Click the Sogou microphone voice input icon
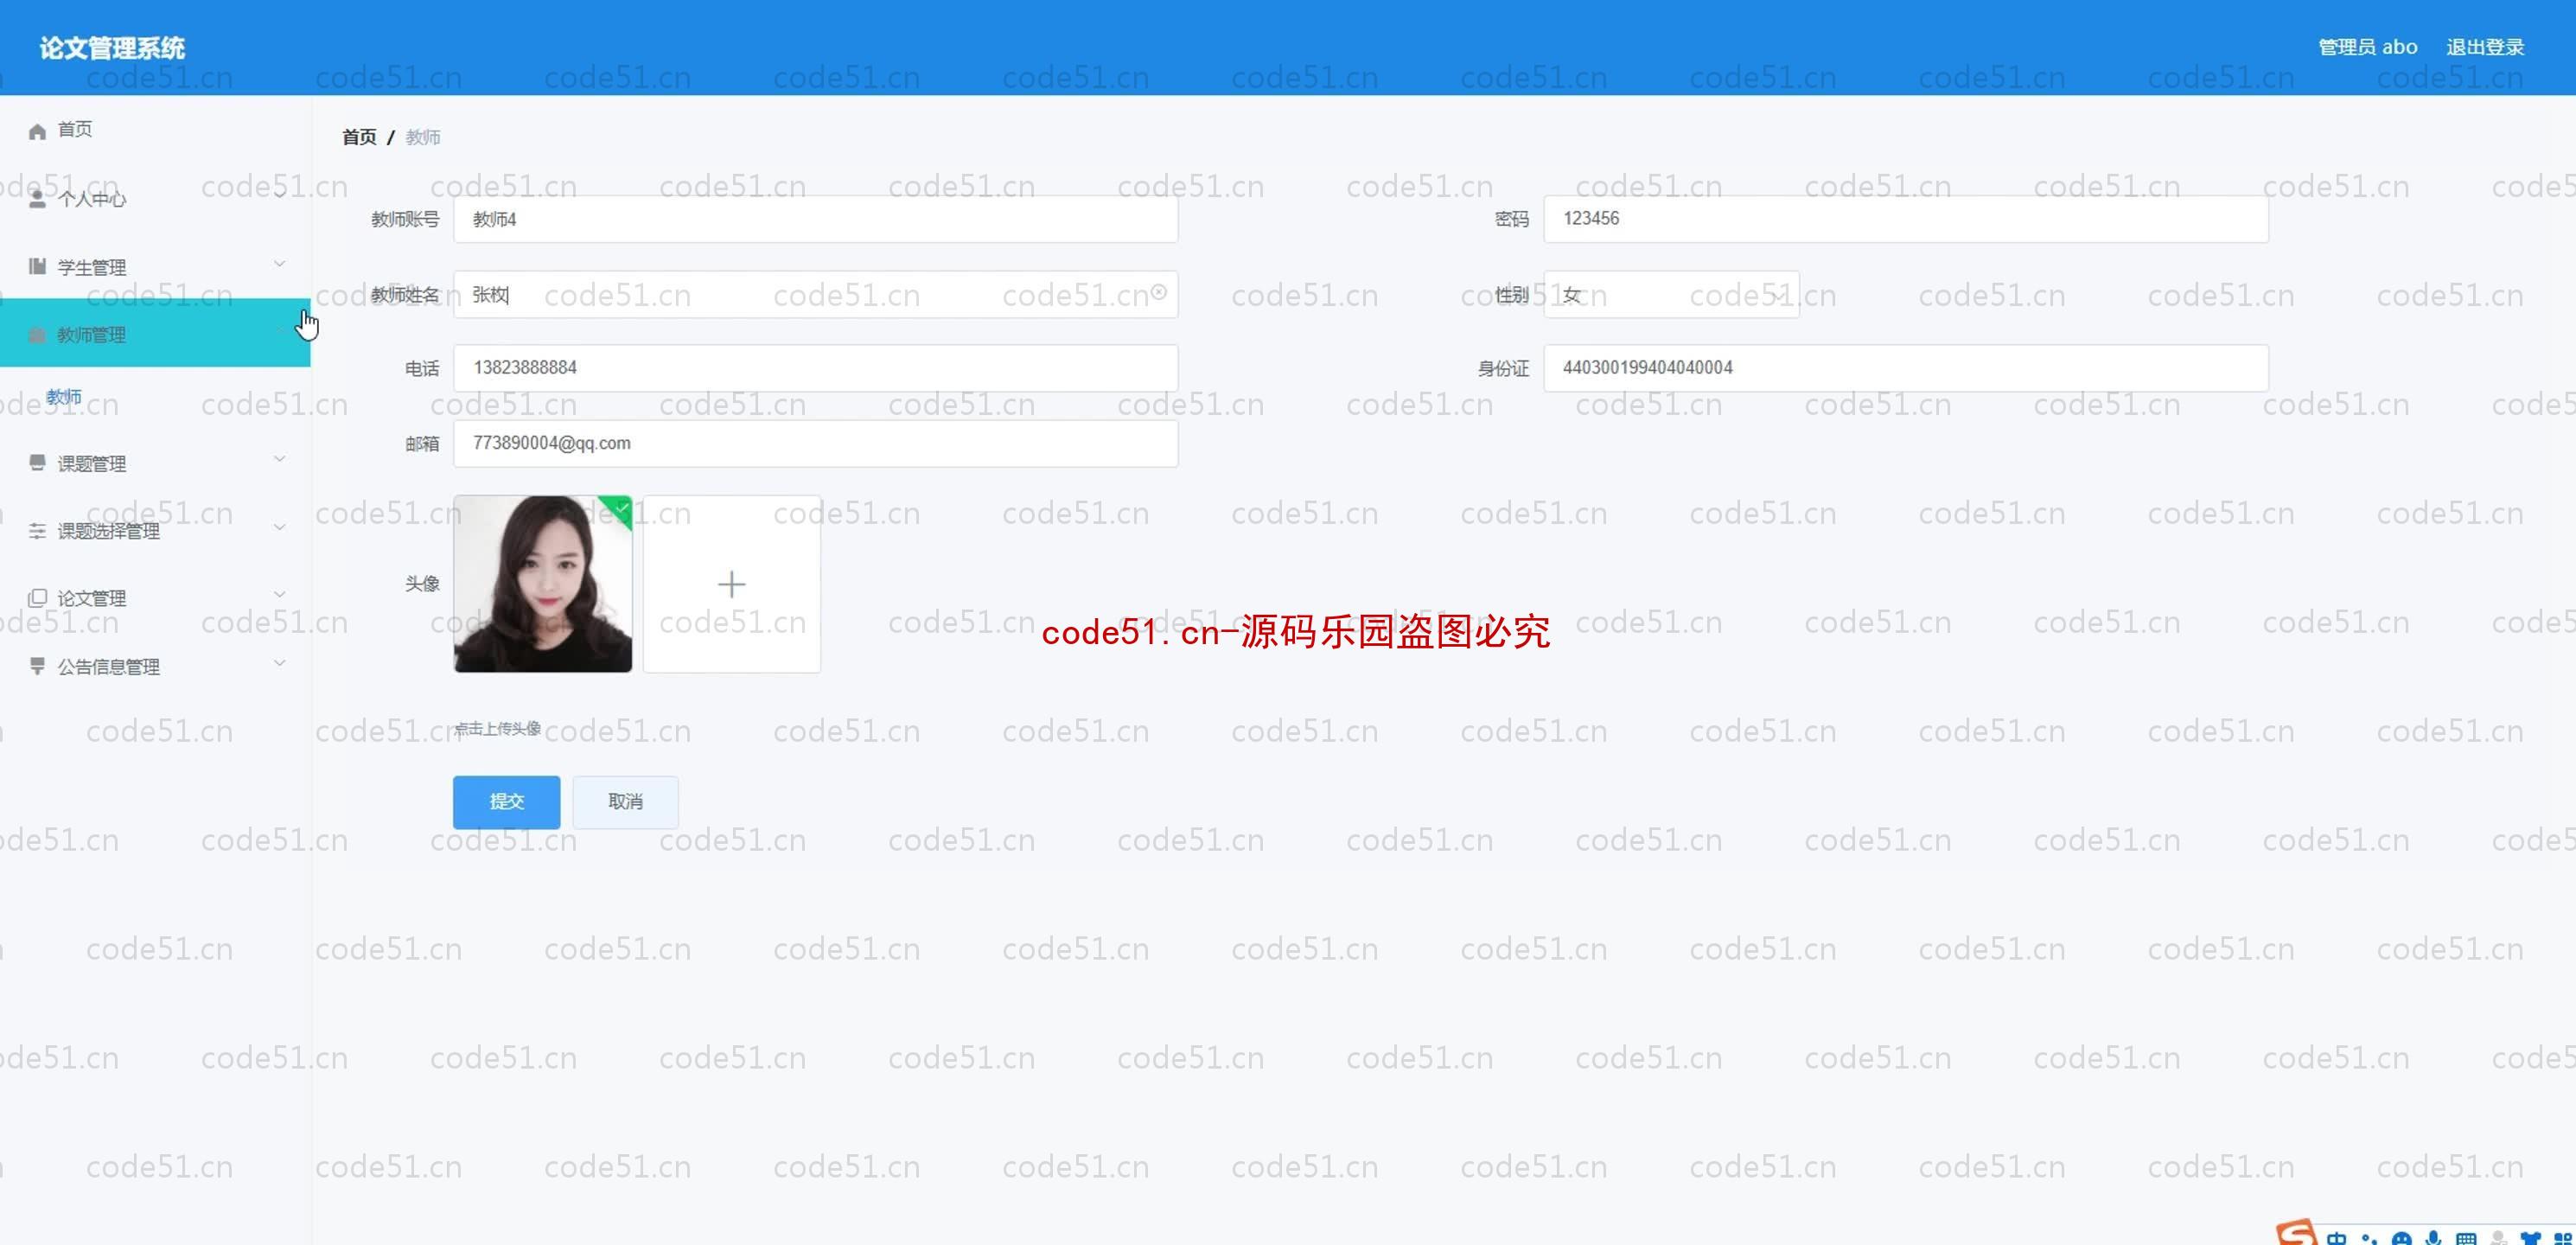The image size is (2576, 1245). (2433, 1238)
